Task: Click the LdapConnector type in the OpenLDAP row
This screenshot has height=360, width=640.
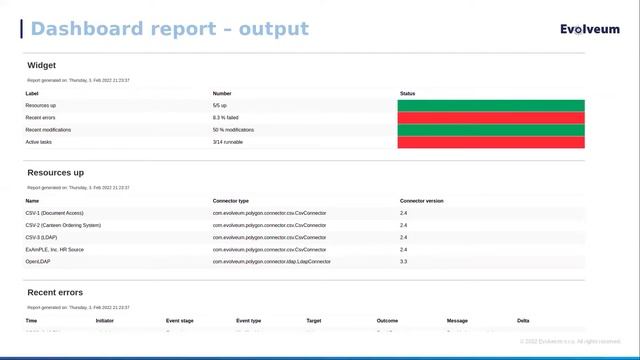Action: tap(271, 261)
